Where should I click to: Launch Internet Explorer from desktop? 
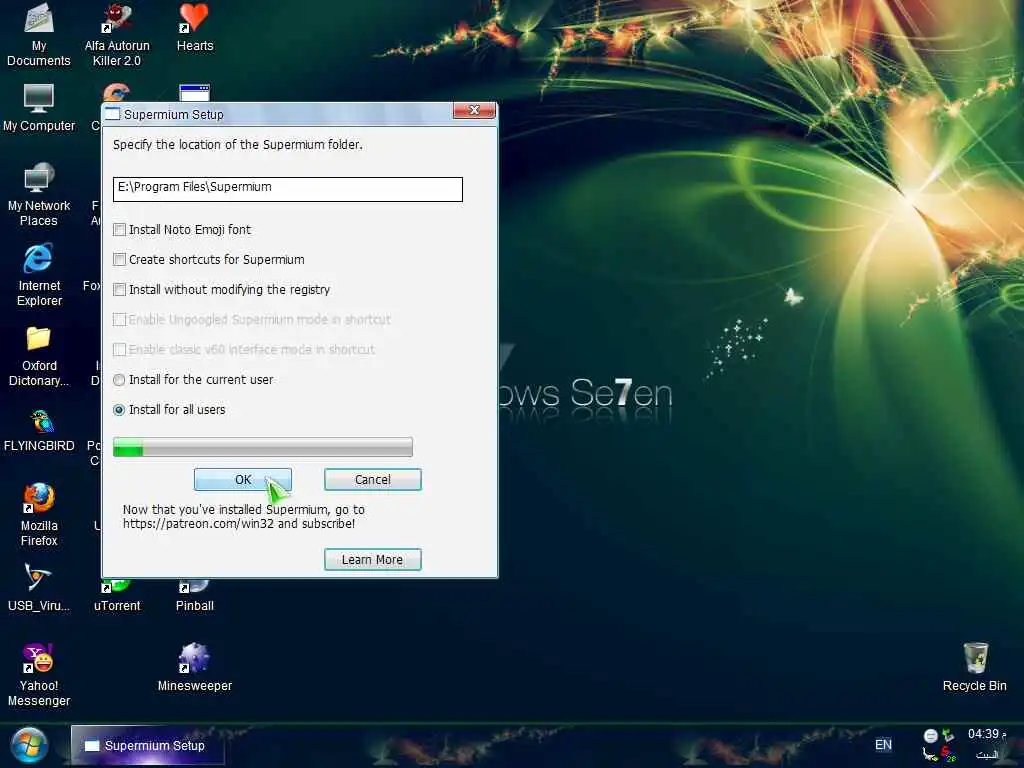click(39, 275)
